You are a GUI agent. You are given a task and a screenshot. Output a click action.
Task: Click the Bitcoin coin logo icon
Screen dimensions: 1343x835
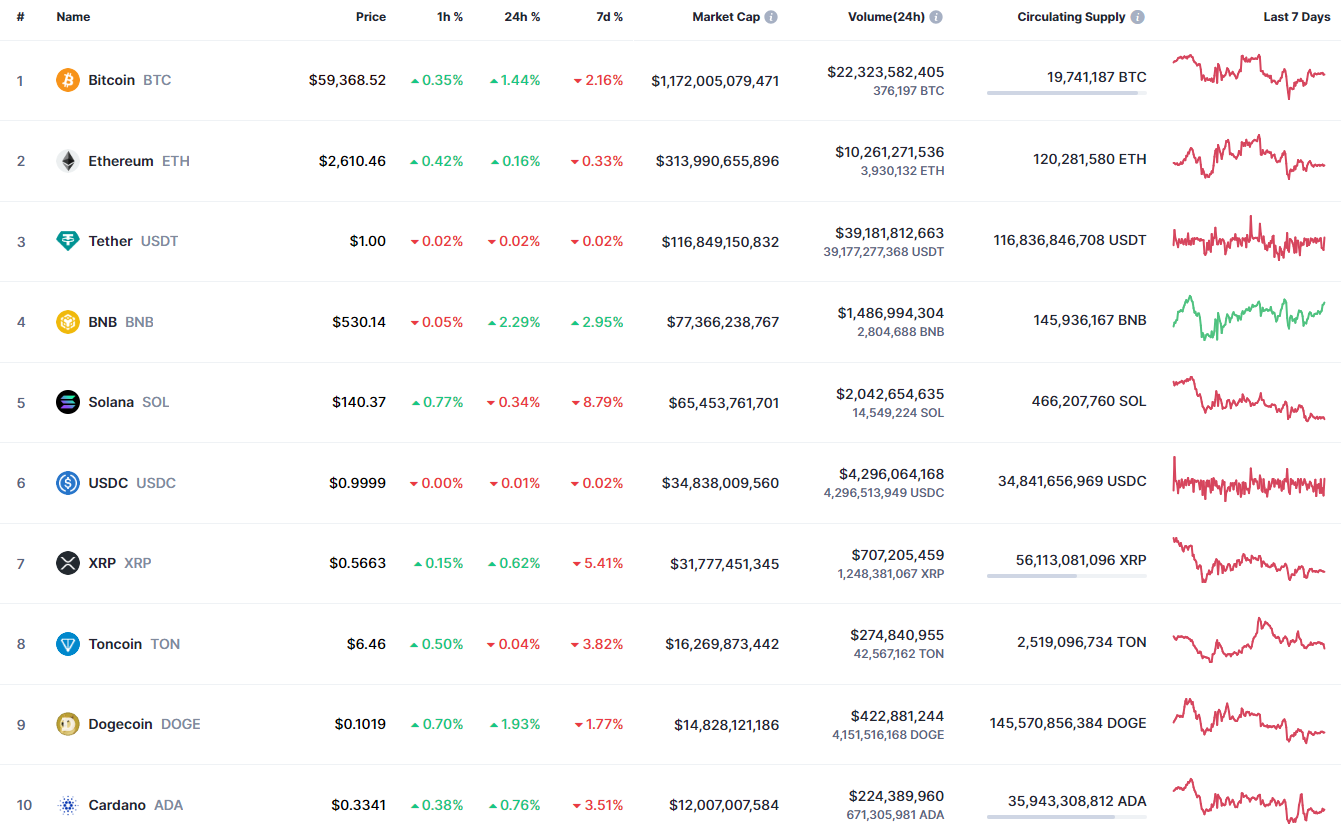pyautogui.click(x=68, y=80)
